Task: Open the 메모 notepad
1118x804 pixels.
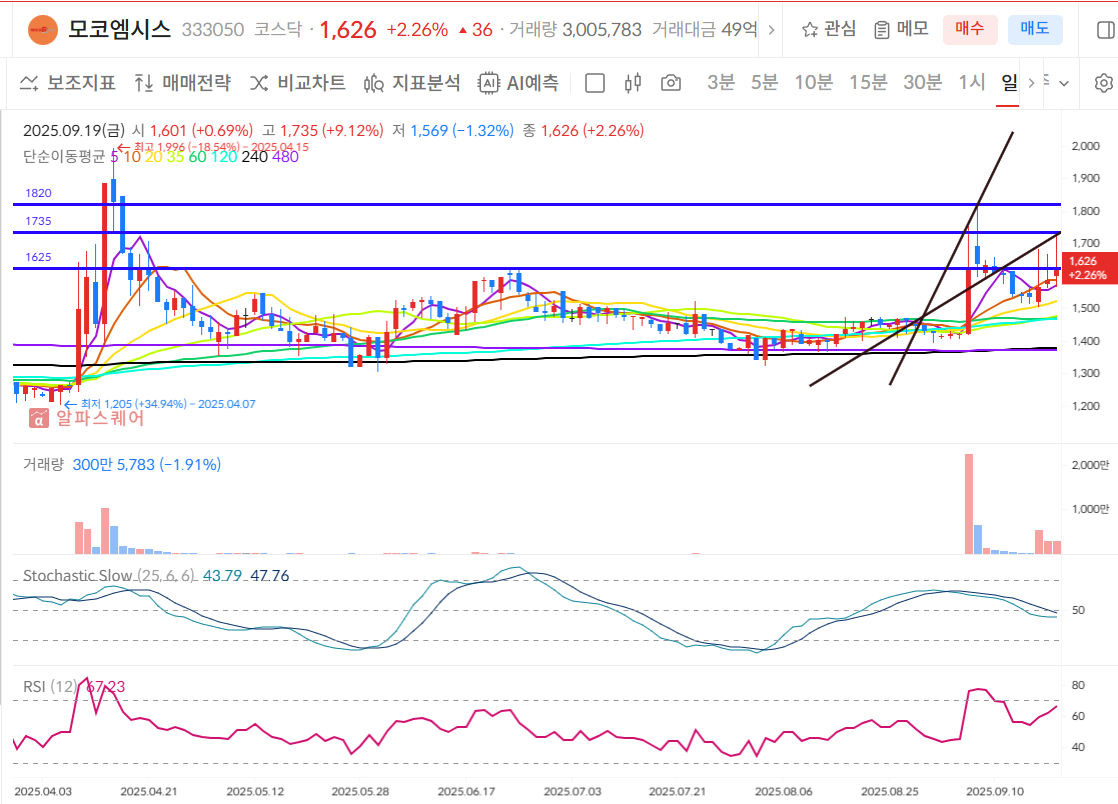Action: 901,29
